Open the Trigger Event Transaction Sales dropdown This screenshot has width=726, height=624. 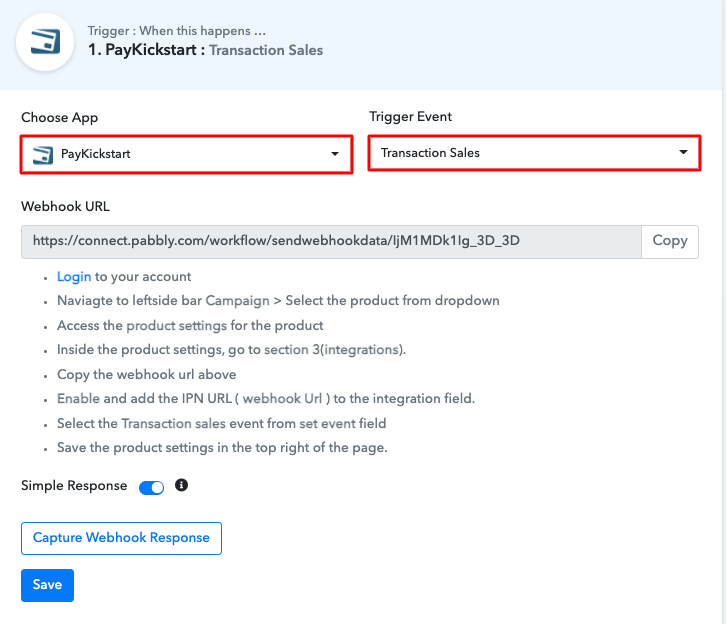coord(534,153)
